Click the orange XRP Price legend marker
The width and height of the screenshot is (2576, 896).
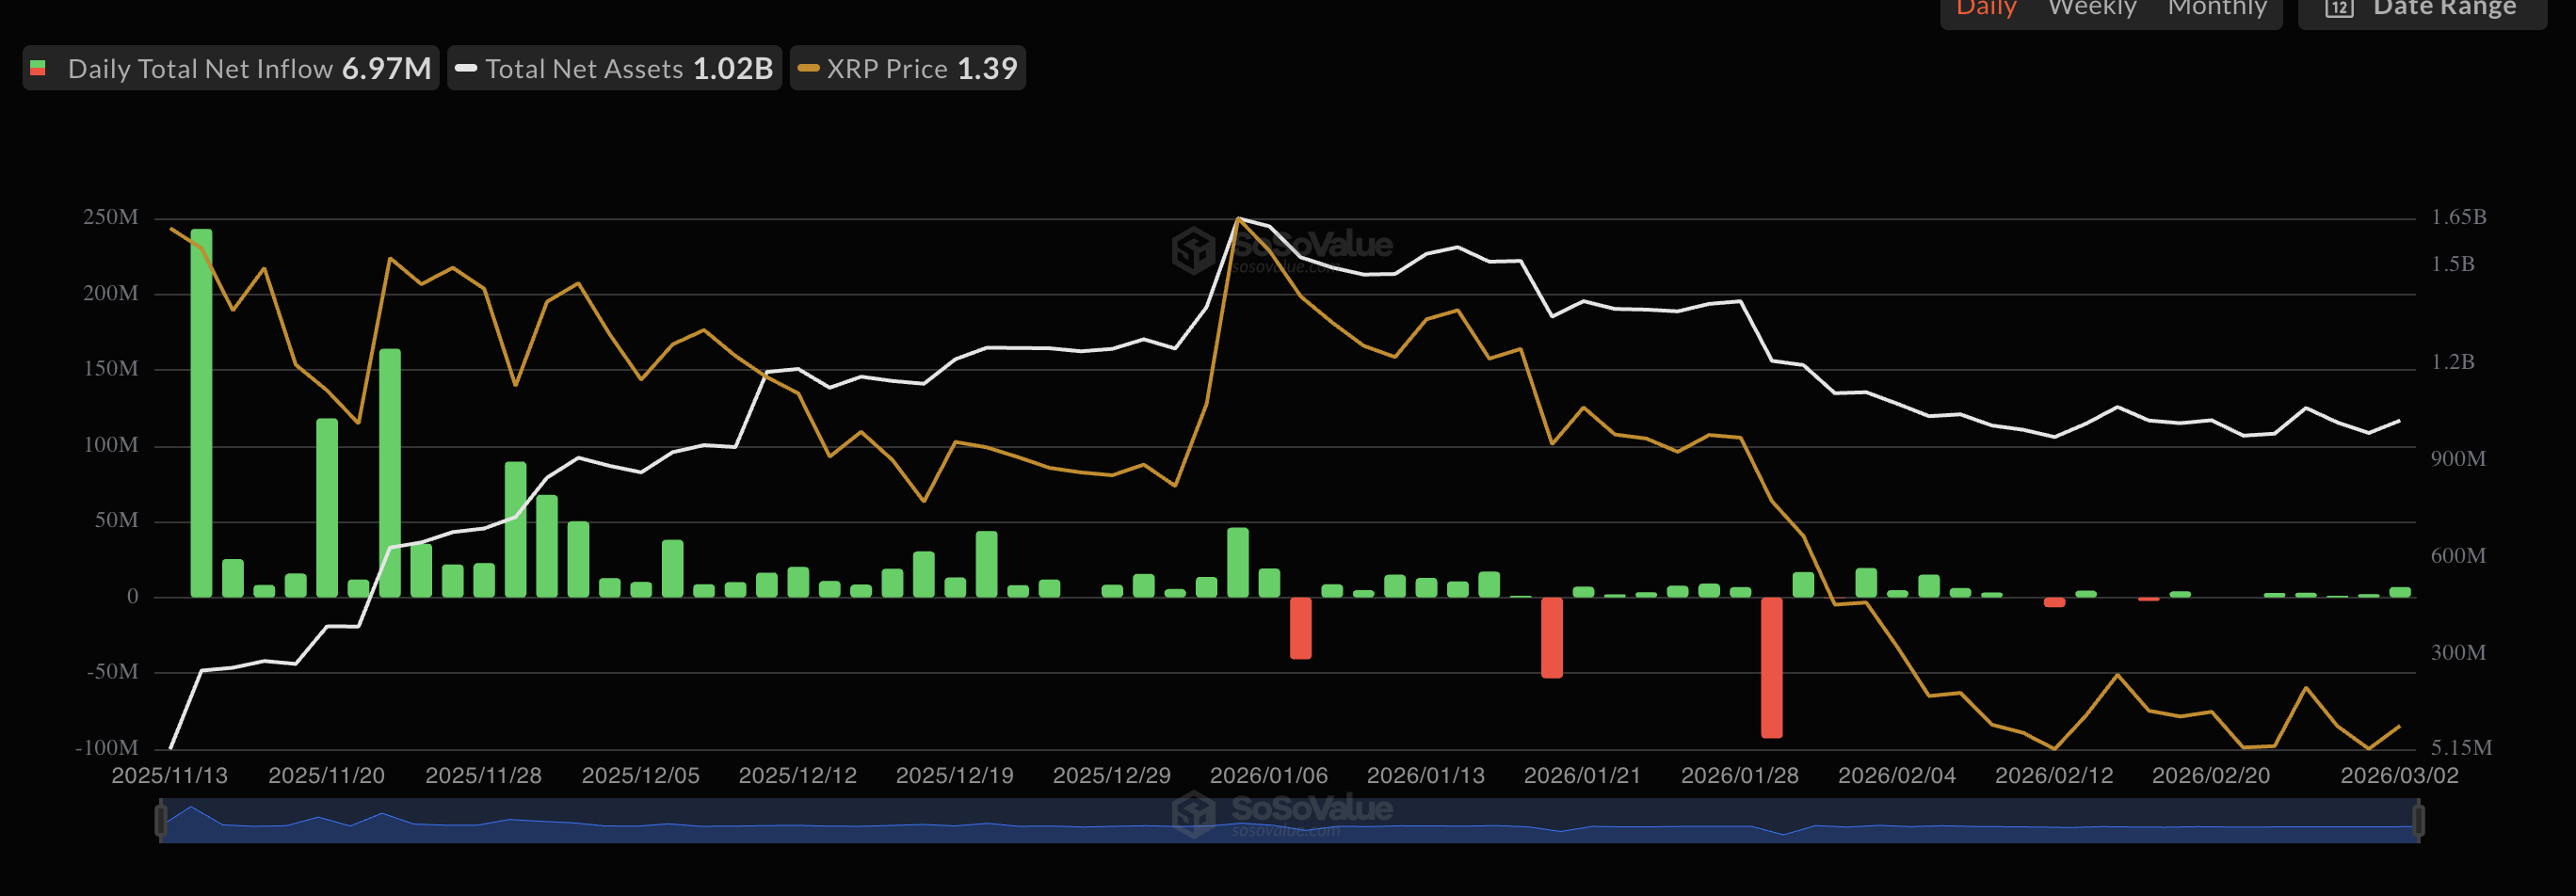click(808, 69)
